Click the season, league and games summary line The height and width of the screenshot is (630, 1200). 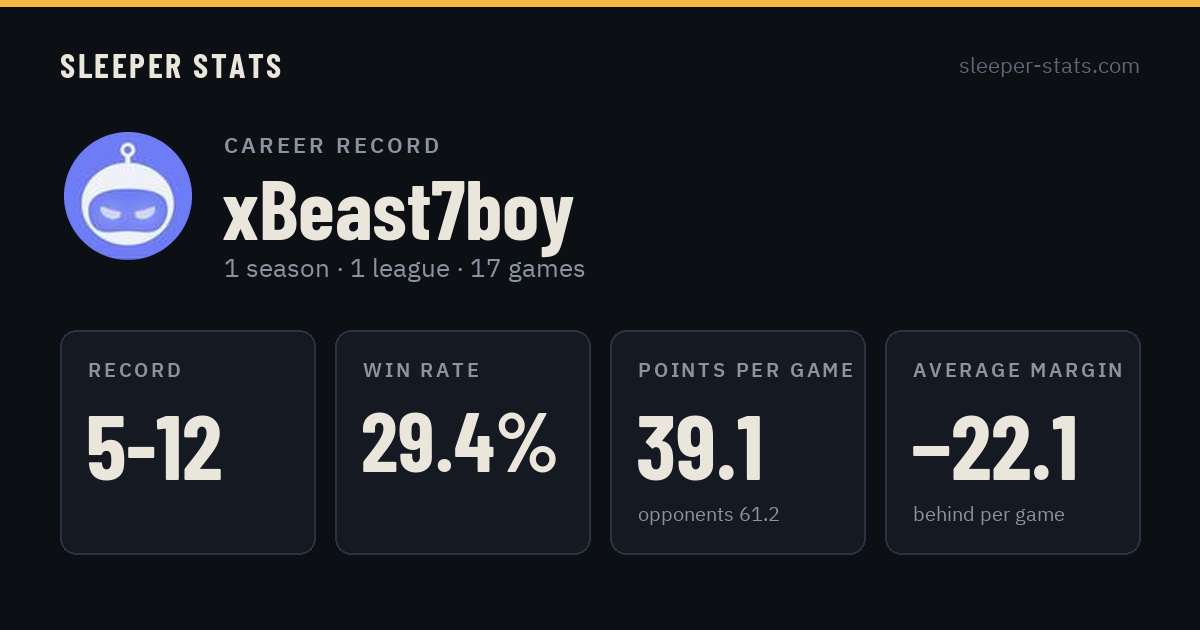tap(404, 269)
